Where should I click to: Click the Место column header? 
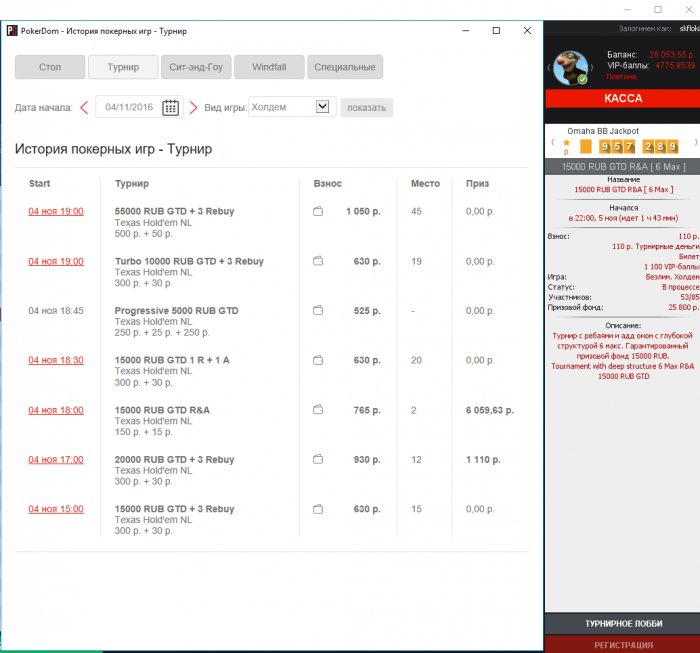pyautogui.click(x=425, y=183)
